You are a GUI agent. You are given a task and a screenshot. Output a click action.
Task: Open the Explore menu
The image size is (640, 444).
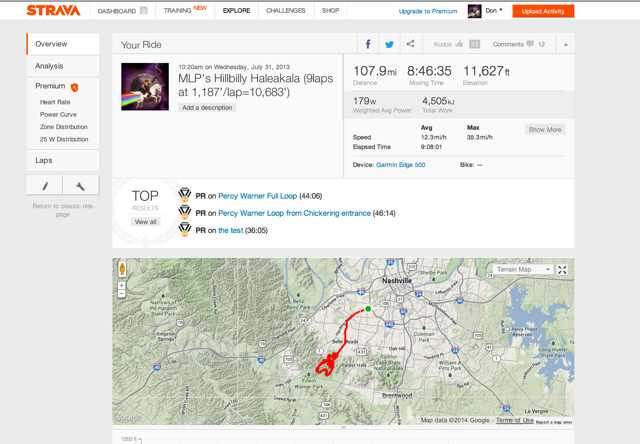(x=236, y=11)
